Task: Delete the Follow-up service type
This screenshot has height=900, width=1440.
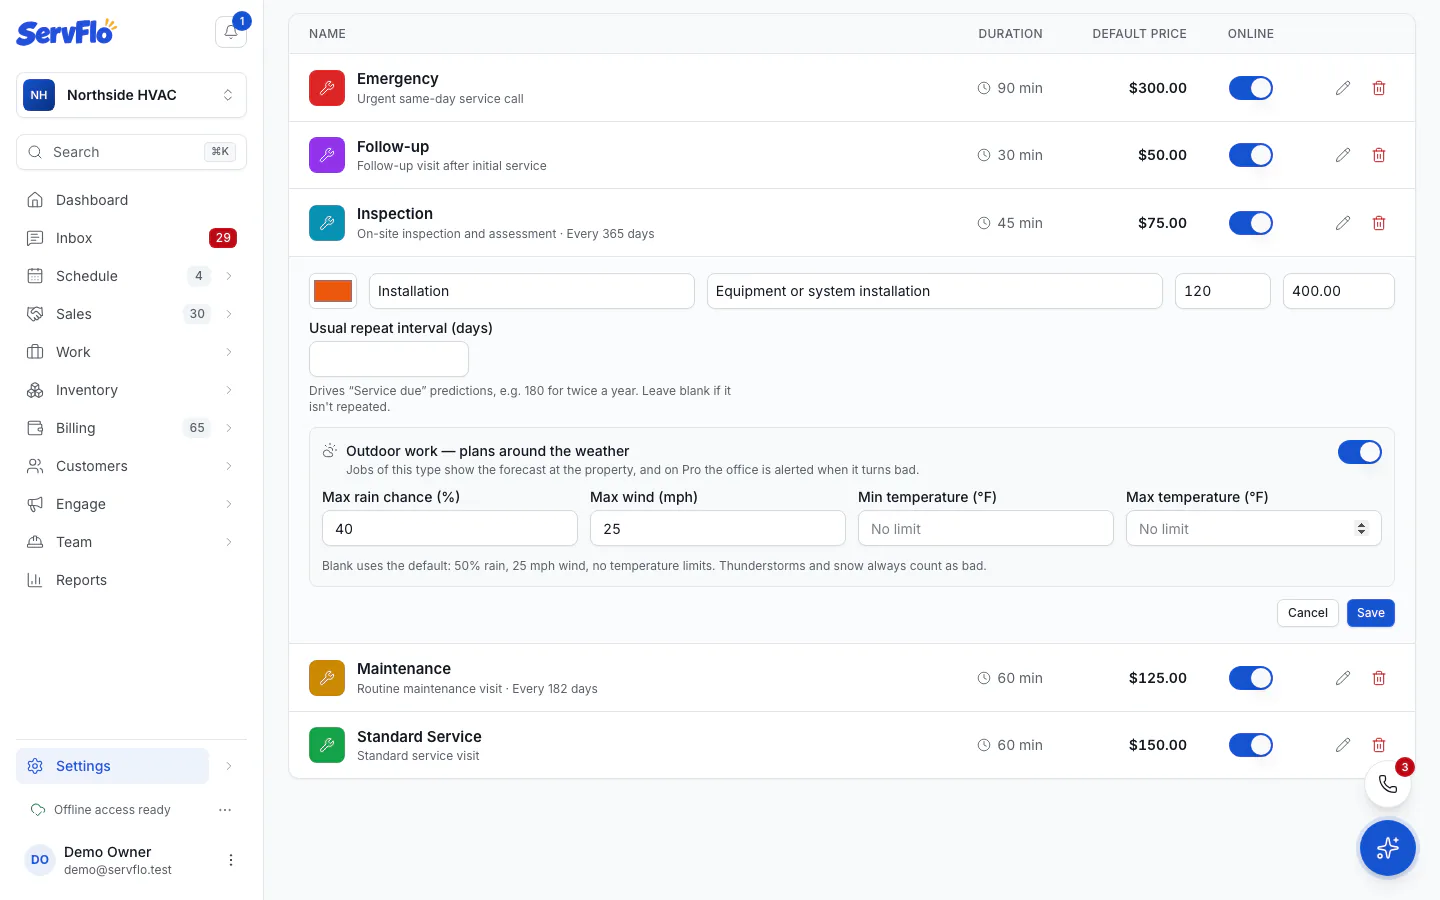Action: [1379, 155]
